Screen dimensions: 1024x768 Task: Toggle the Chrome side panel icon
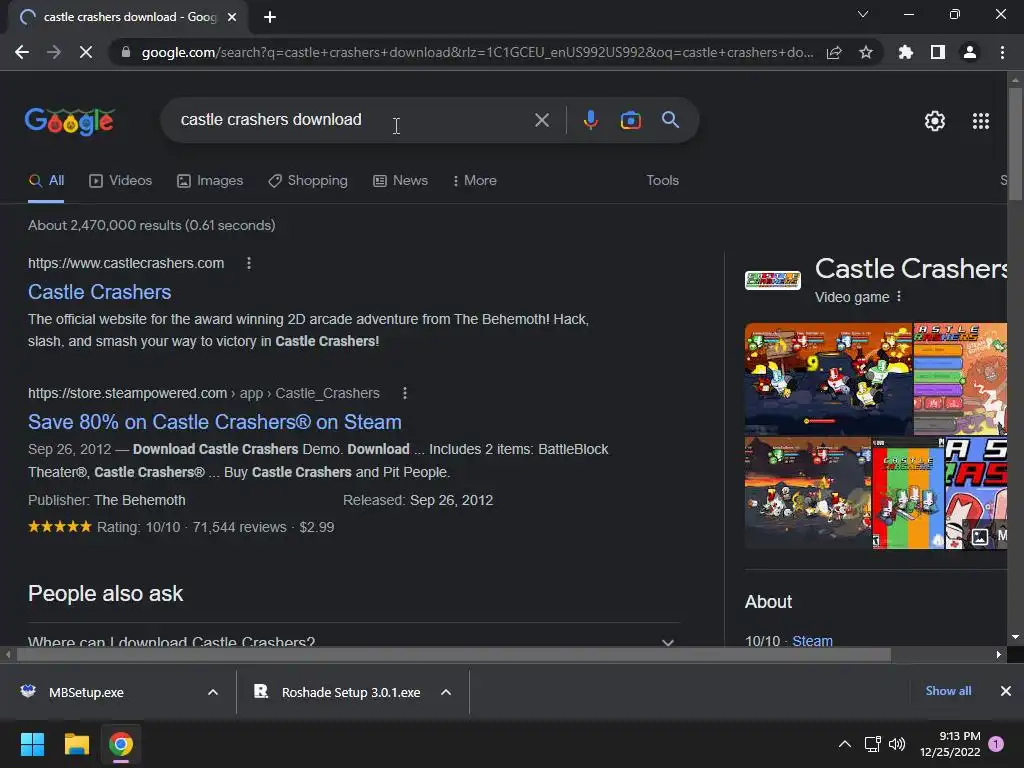pyautogui.click(x=938, y=52)
